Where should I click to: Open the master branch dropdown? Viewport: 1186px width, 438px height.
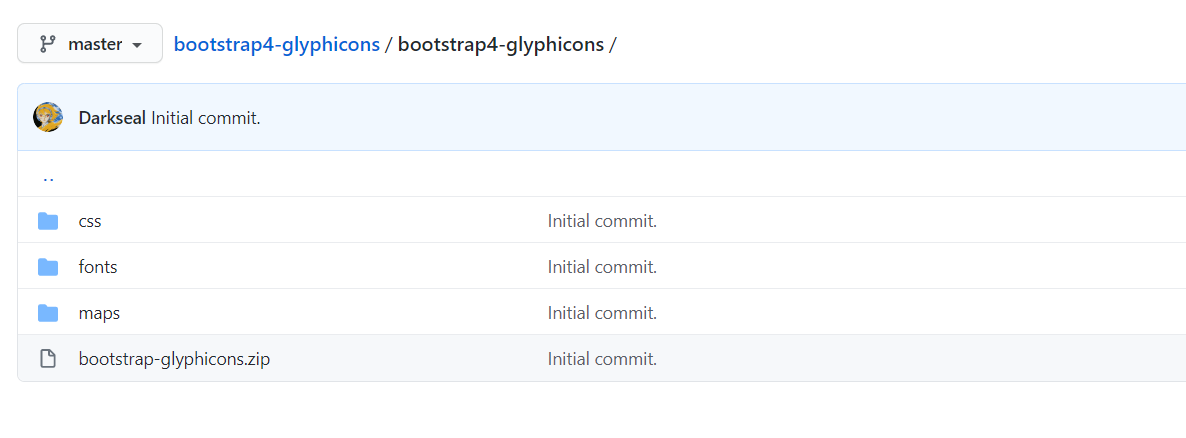90,44
